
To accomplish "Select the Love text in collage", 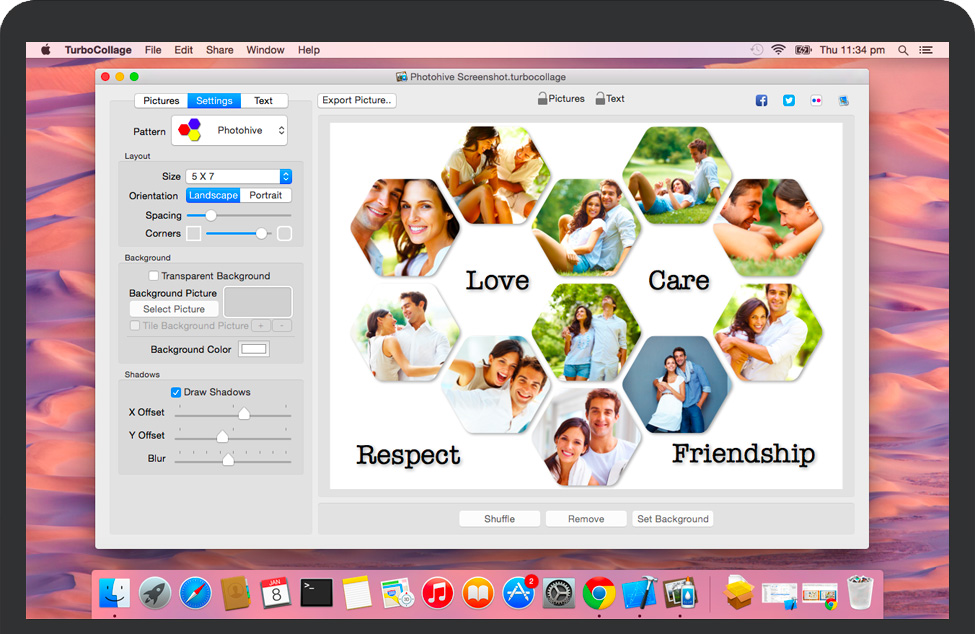I will (x=497, y=281).
